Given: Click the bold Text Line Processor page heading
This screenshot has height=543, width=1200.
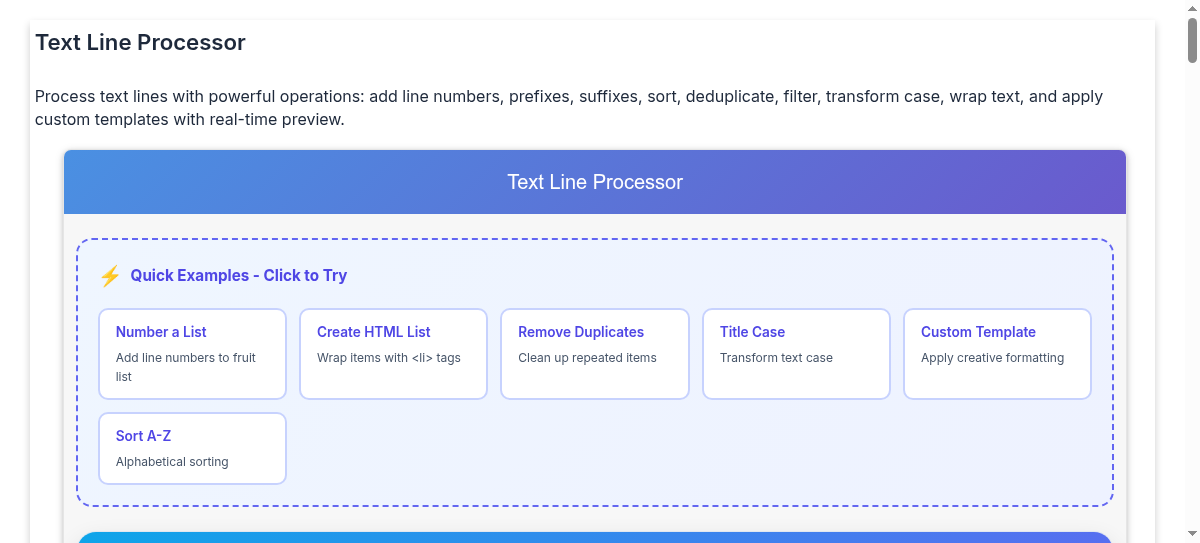Looking at the screenshot, I should (x=140, y=43).
